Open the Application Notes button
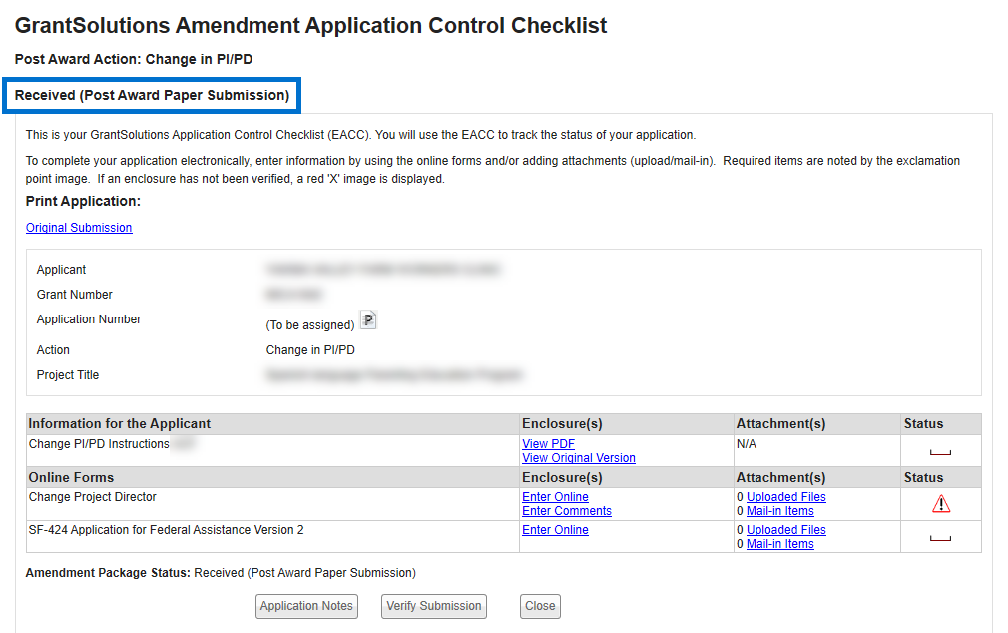The width and height of the screenshot is (1008, 633). (x=306, y=606)
